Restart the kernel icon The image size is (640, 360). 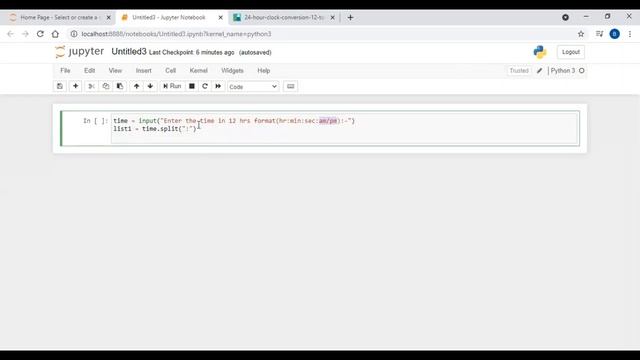(205, 86)
